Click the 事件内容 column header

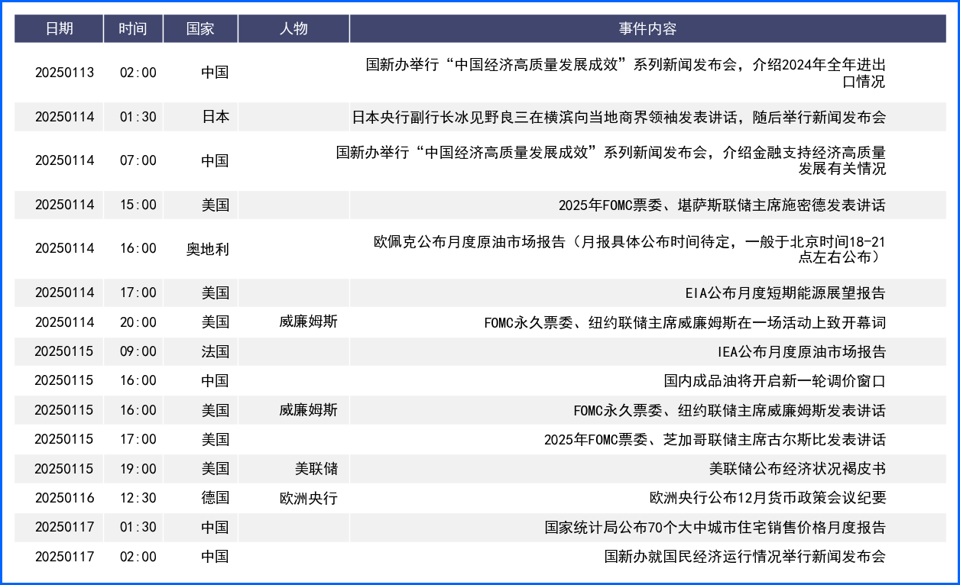(647, 29)
